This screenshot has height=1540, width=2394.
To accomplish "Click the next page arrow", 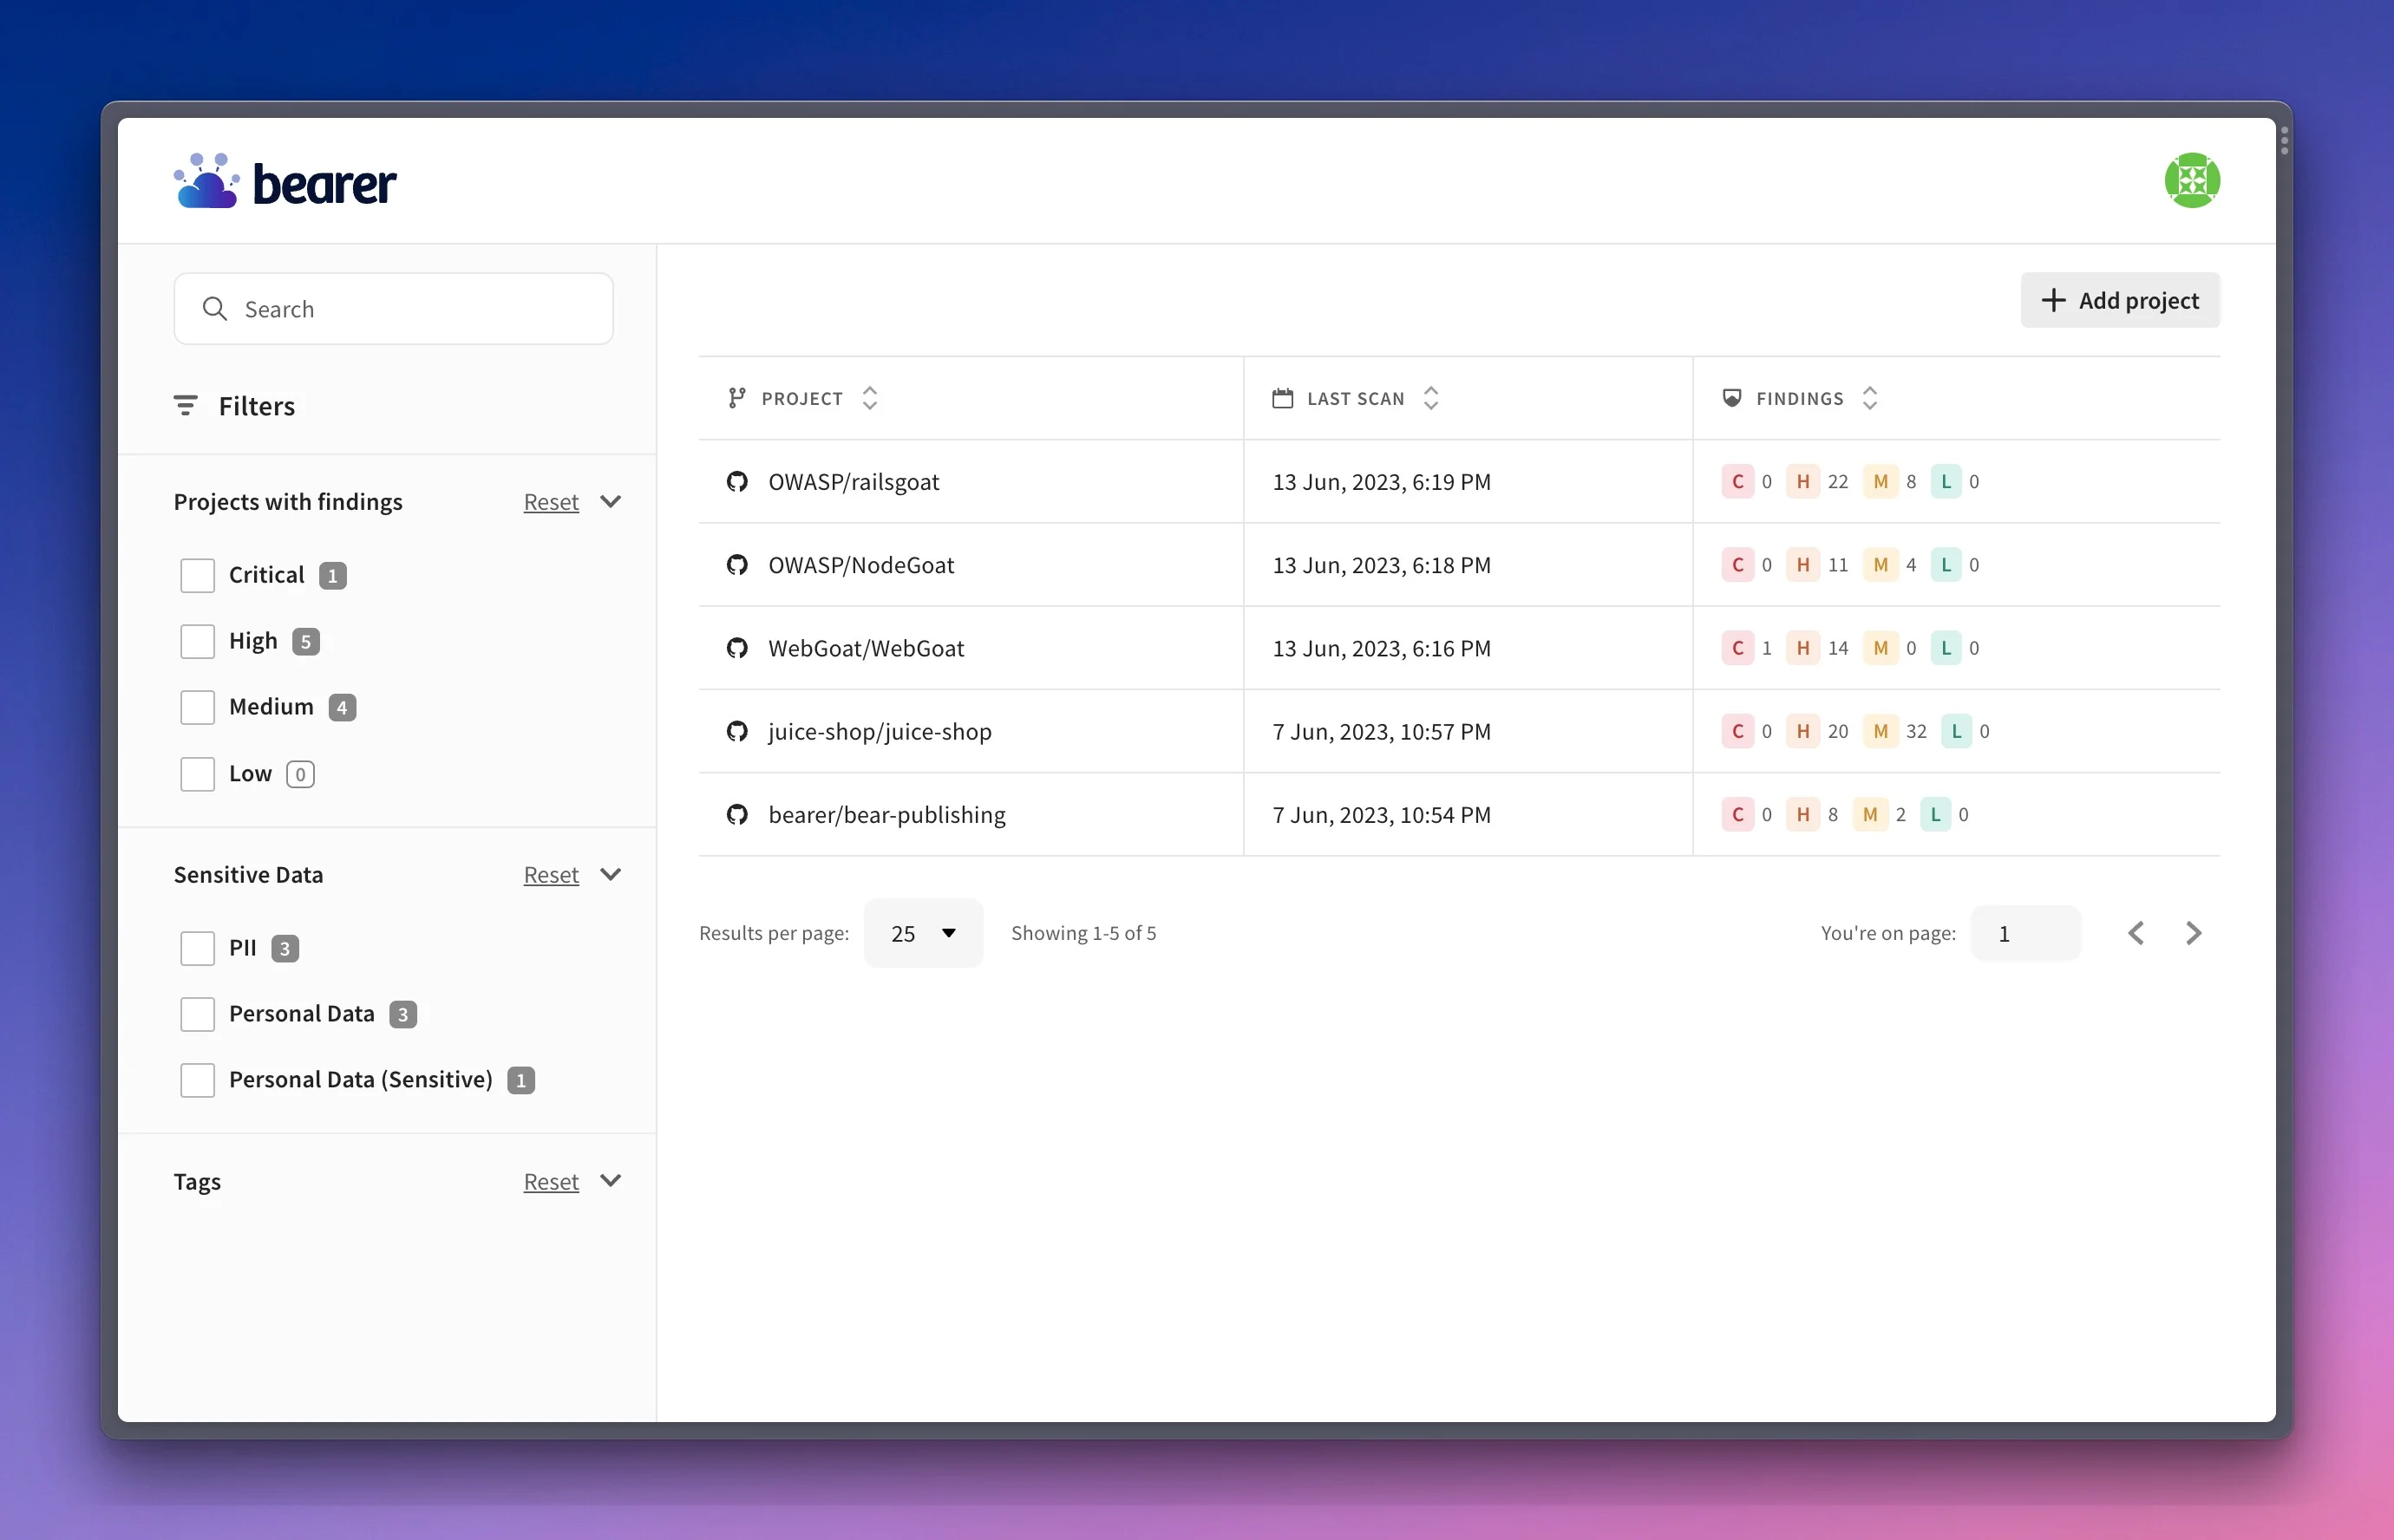I will click(2194, 933).
